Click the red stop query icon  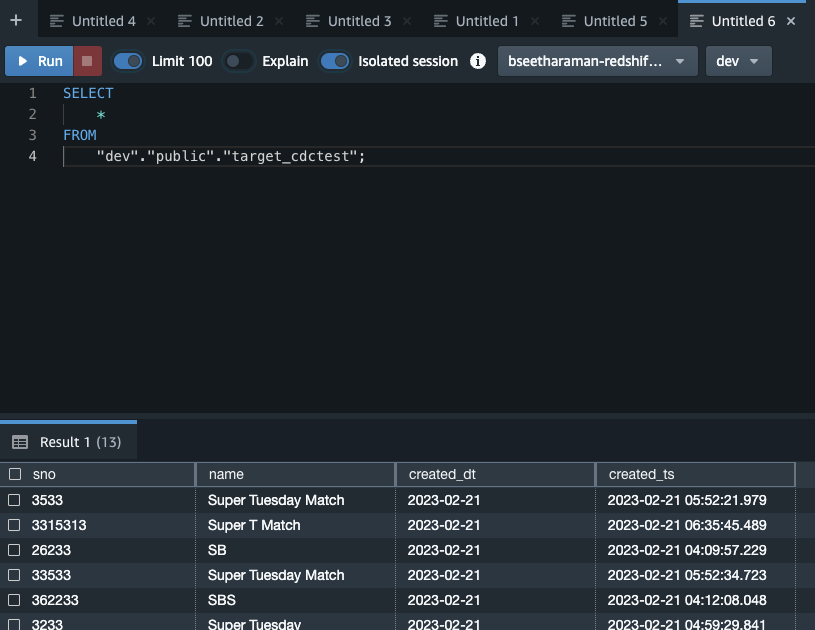tap(86, 61)
